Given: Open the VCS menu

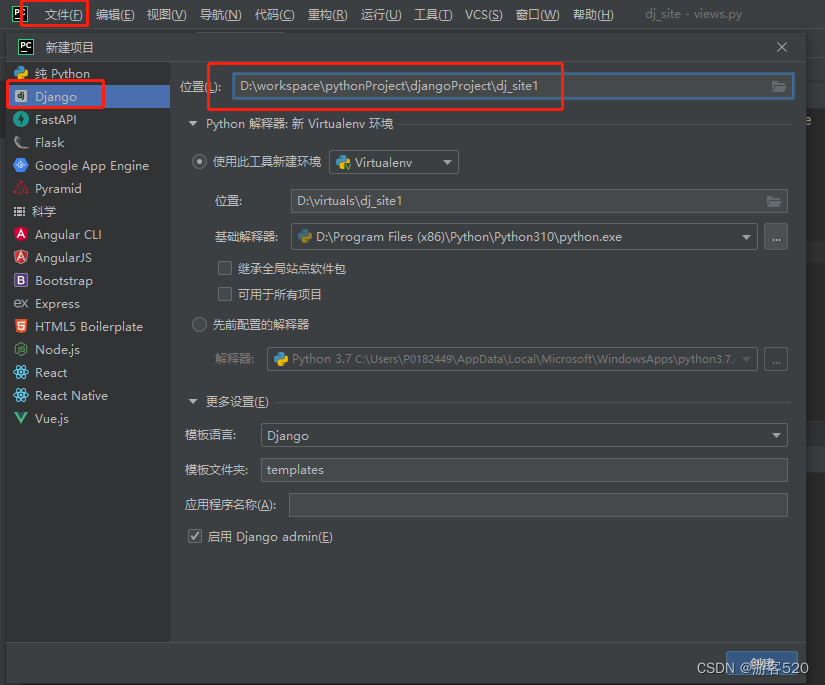Looking at the screenshot, I should [x=483, y=14].
